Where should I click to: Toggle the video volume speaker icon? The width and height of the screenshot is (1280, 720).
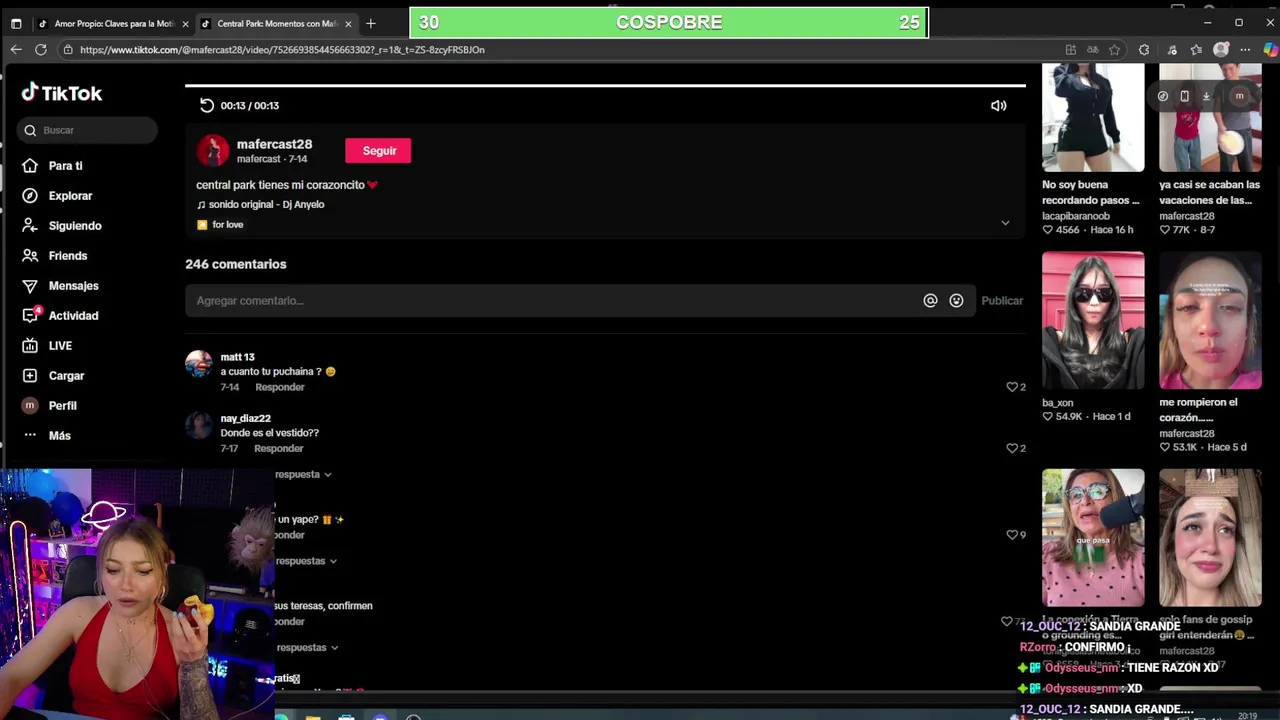point(998,105)
